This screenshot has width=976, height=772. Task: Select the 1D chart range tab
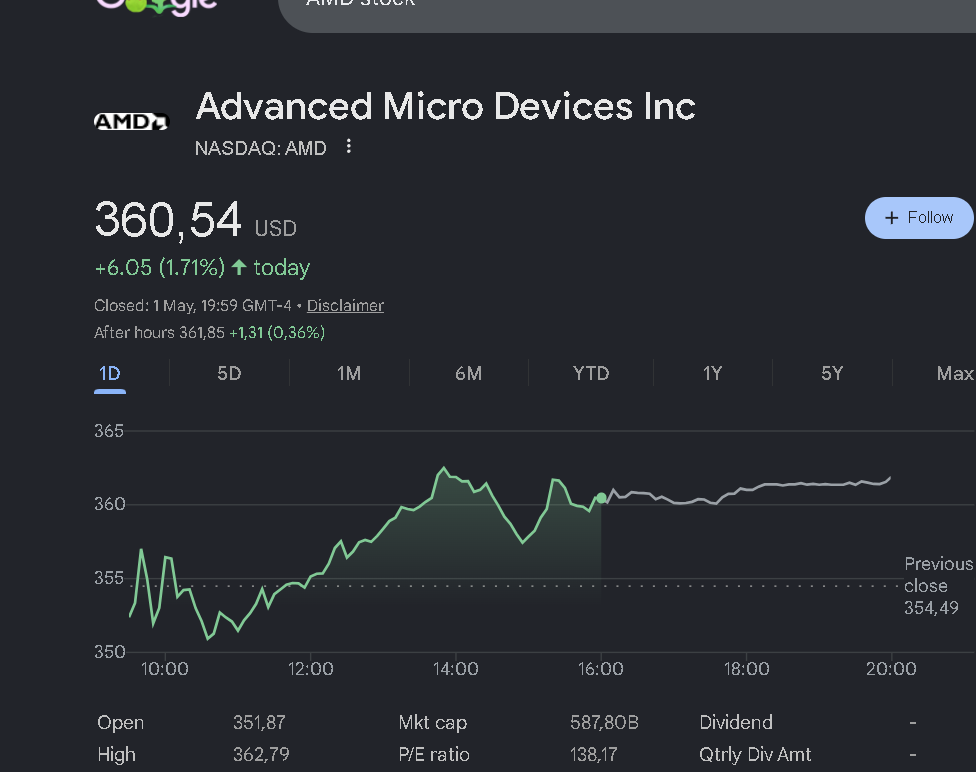[x=110, y=374]
